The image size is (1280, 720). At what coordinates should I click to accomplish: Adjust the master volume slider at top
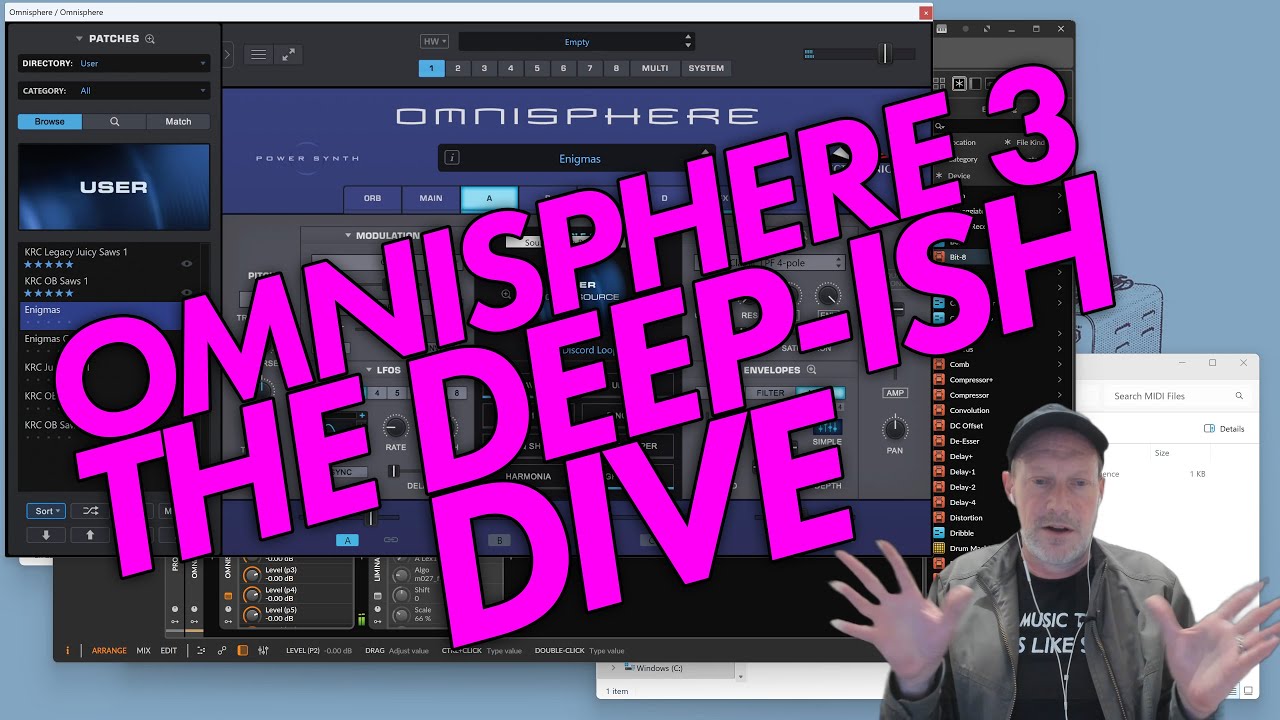(x=884, y=54)
